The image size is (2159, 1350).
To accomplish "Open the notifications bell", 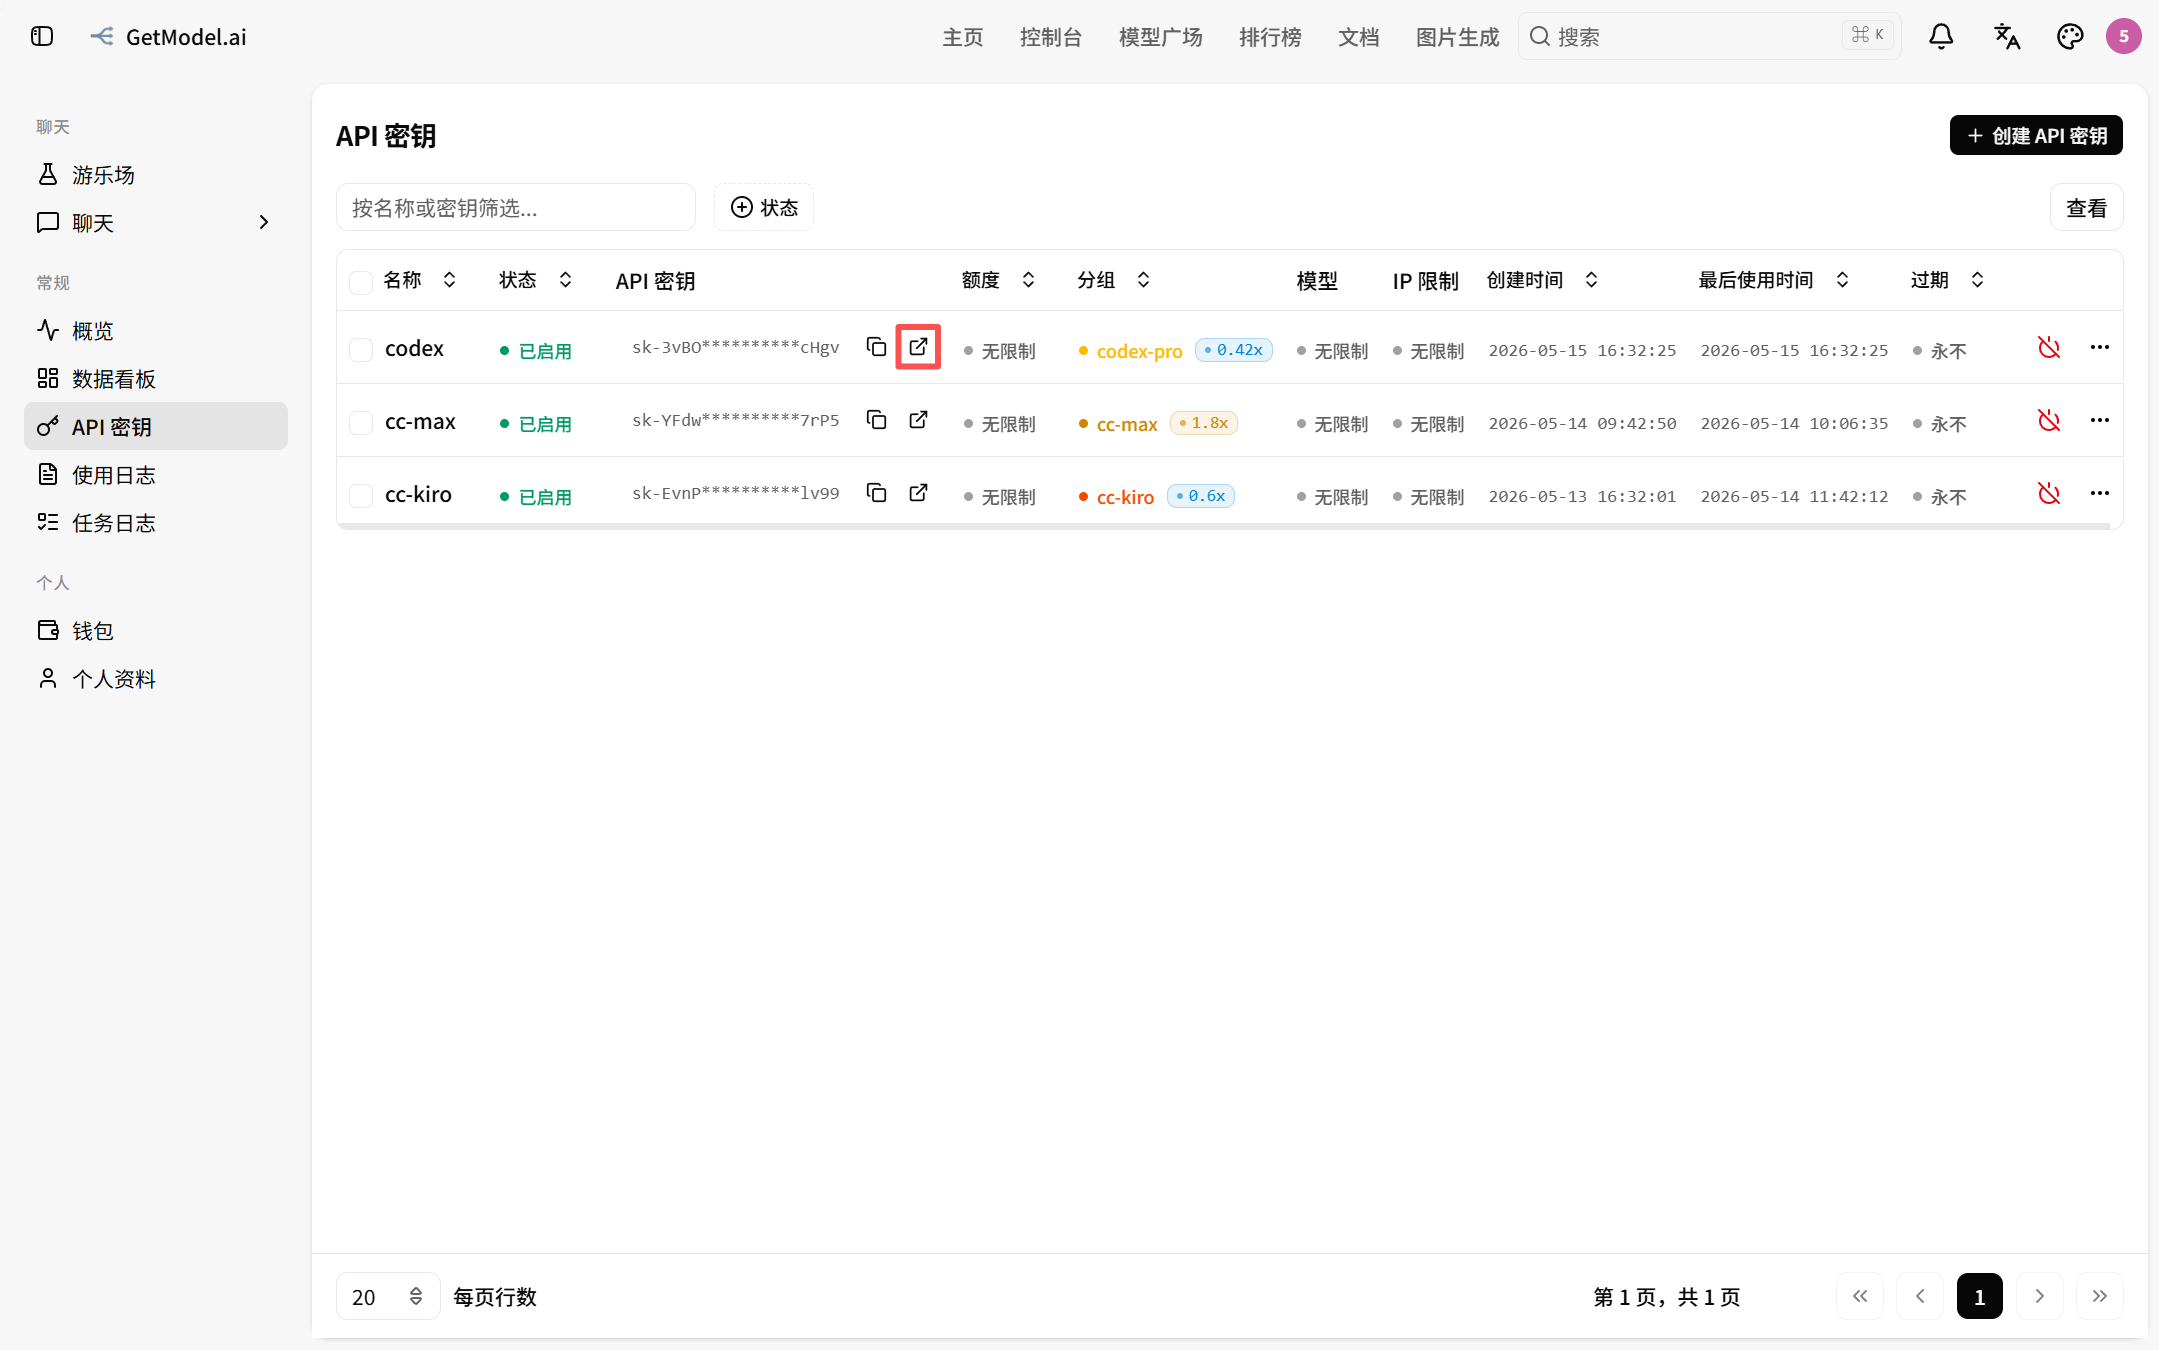I will [x=1941, y=37].
